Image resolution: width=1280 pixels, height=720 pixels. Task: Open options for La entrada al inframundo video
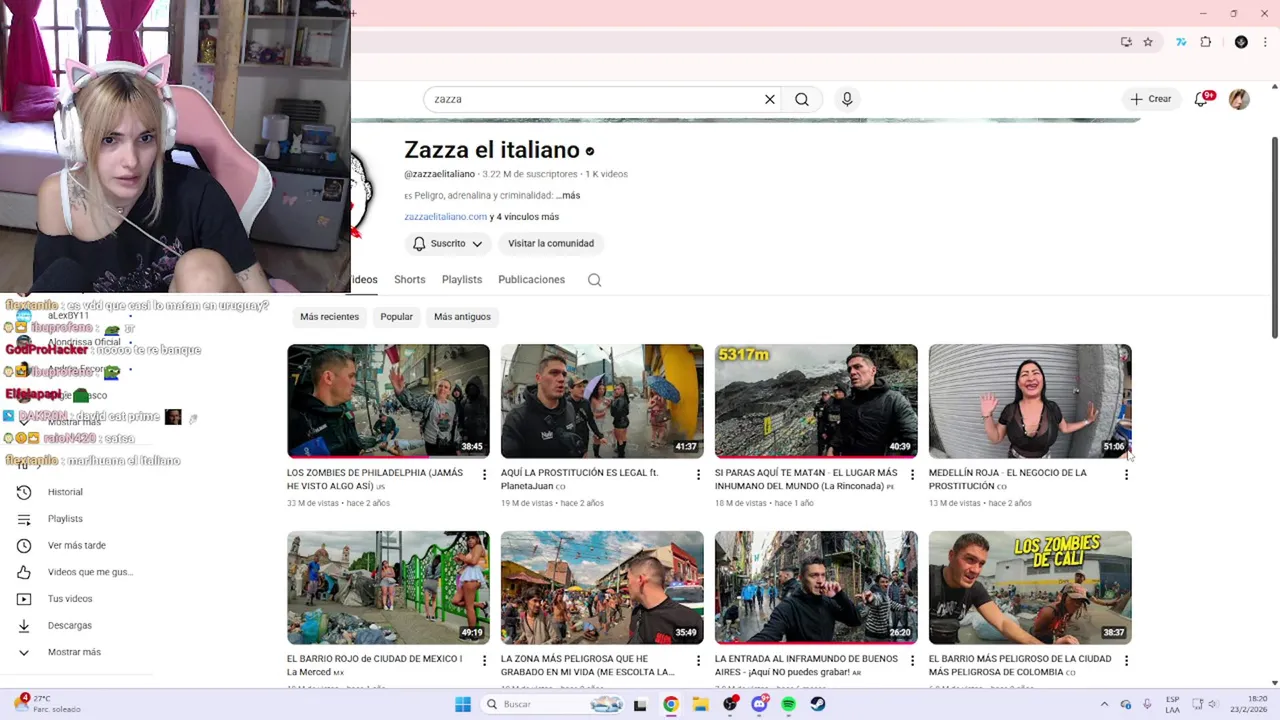click(912, 661)
